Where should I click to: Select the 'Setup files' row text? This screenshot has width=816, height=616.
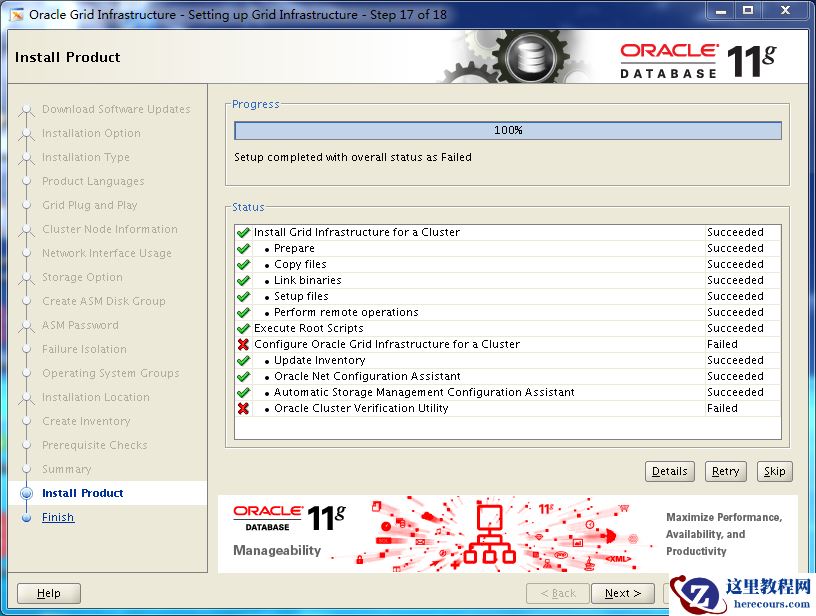(301, 297)
